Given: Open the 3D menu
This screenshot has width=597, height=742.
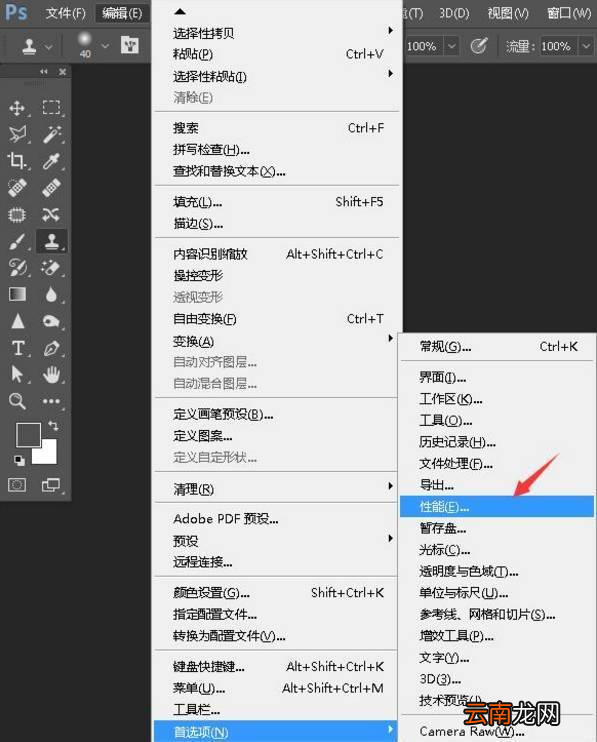Looking at the screenshot, I should tap(454, 13).
